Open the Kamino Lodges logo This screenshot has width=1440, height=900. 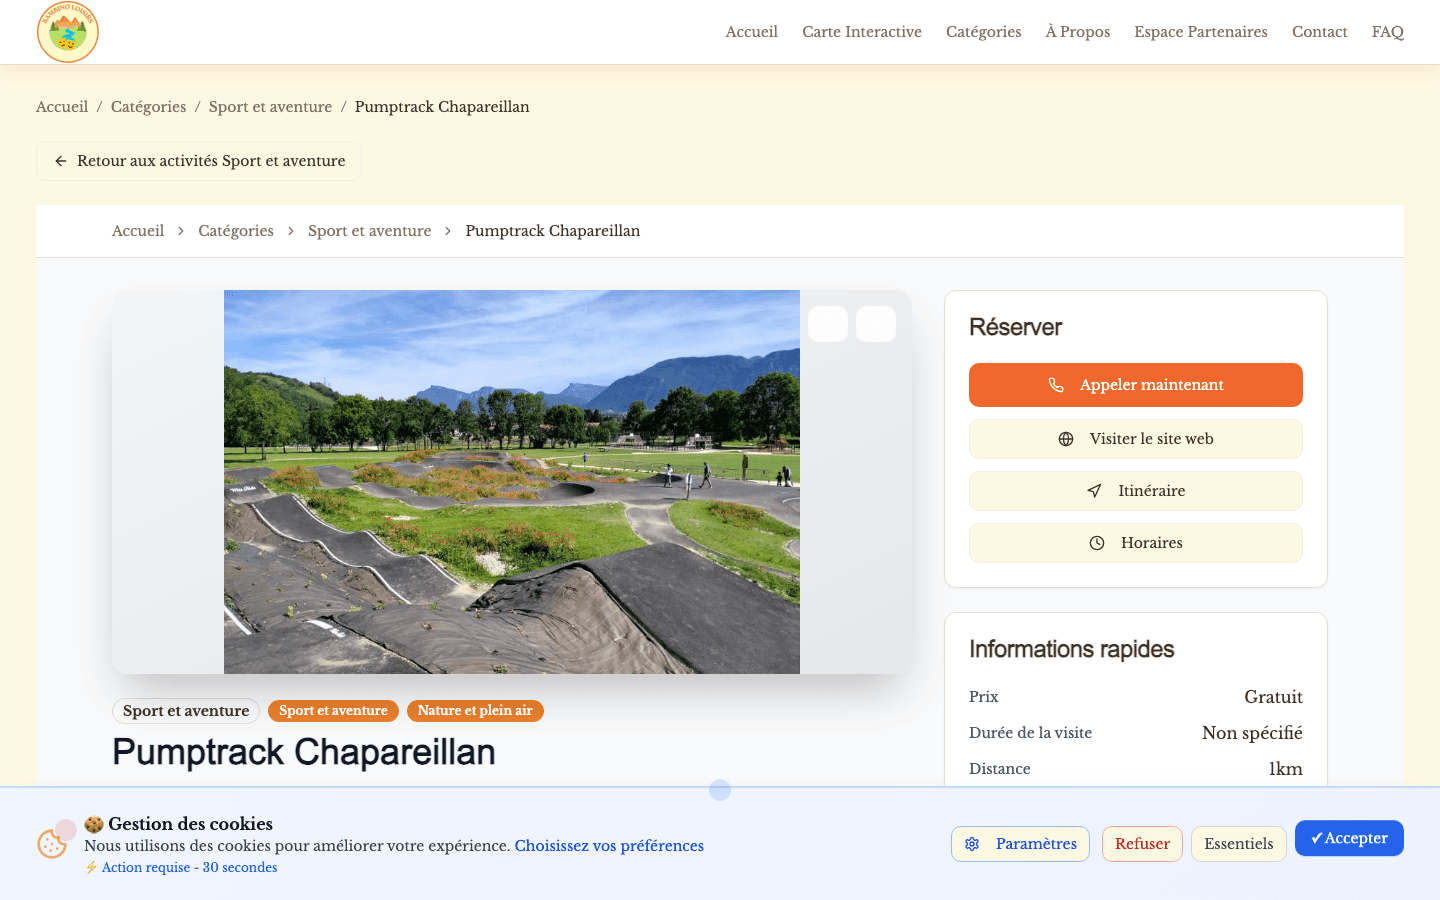(67, 32)
